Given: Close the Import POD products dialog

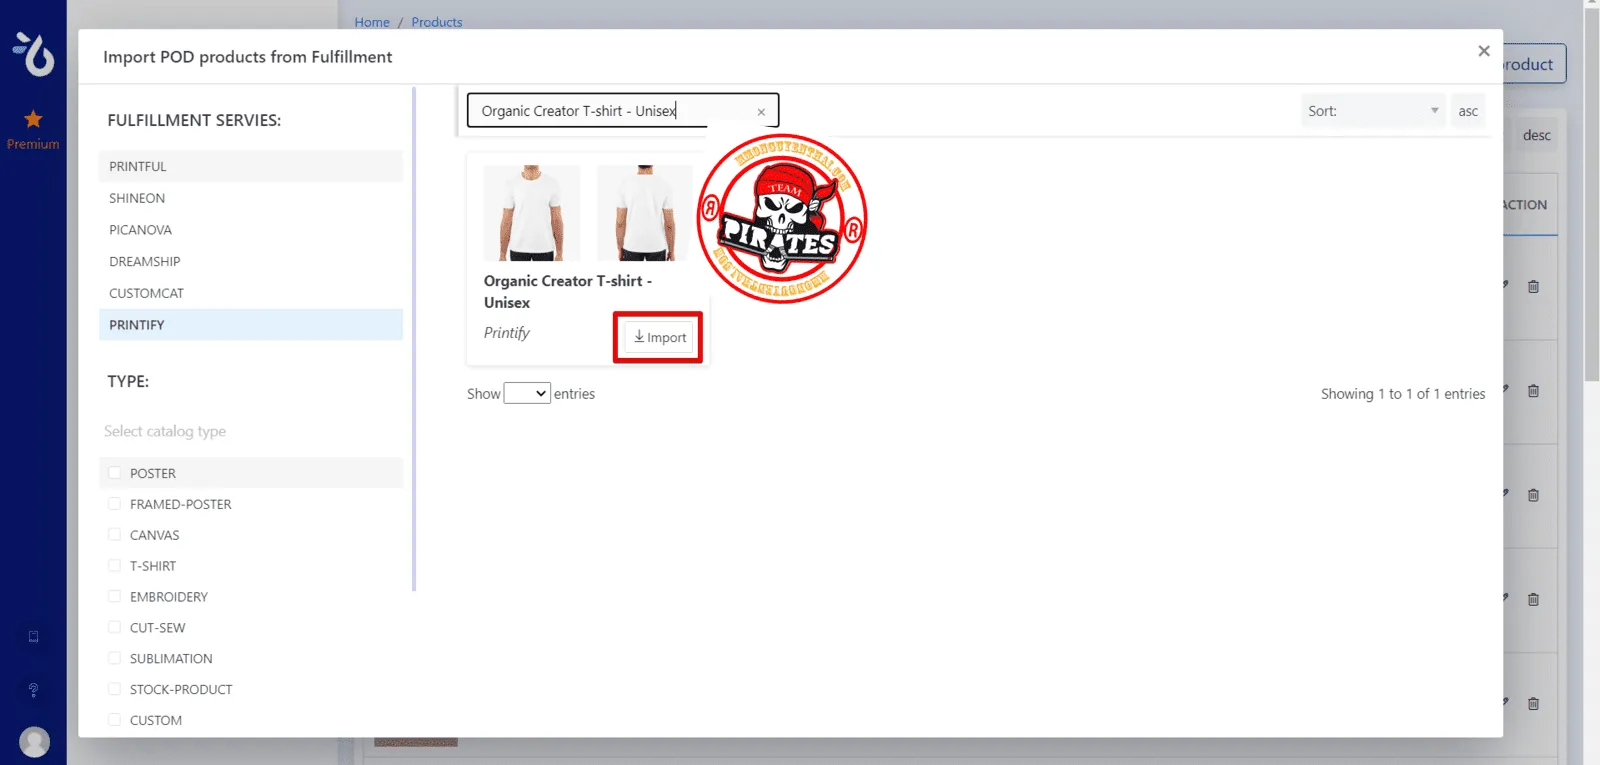Looking at the screenshot, I should (x=1484, y=51).
